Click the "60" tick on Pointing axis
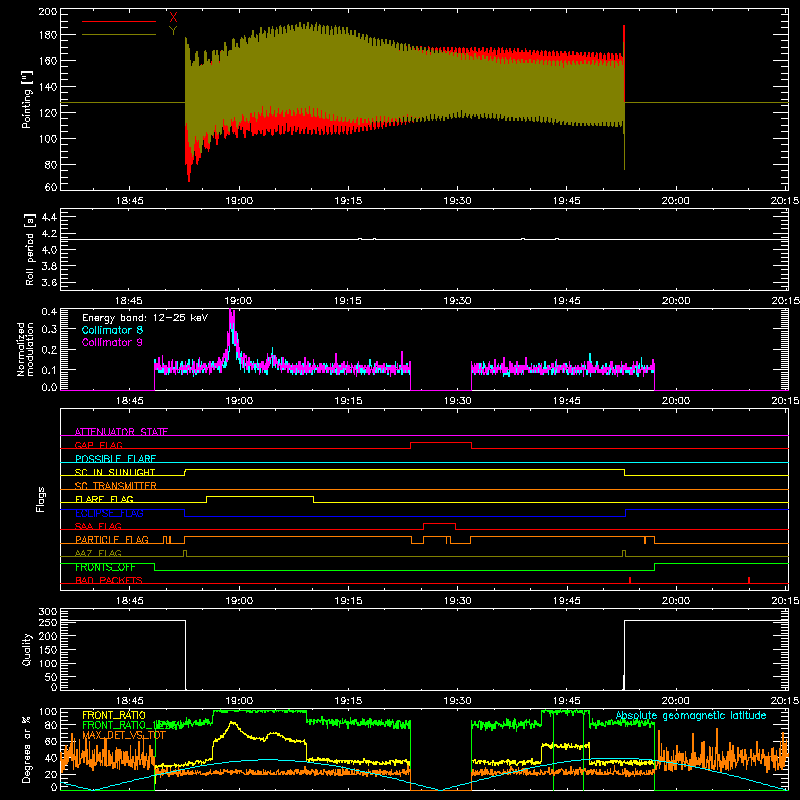Viewport: 800px width, 800px height. tap(51, 187)
